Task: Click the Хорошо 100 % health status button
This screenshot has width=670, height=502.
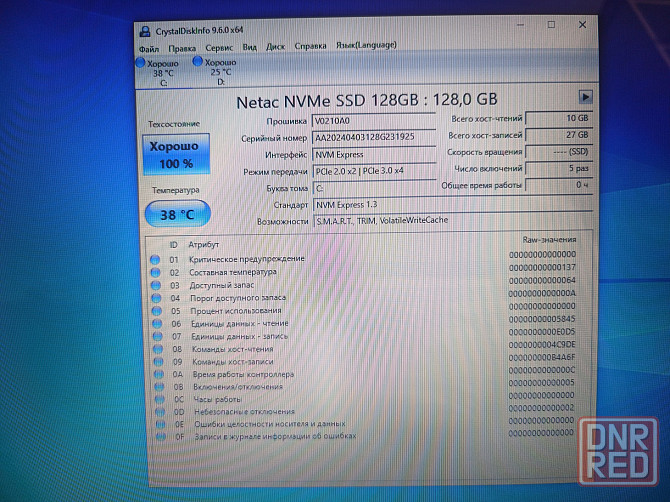Action: (176, 155)
